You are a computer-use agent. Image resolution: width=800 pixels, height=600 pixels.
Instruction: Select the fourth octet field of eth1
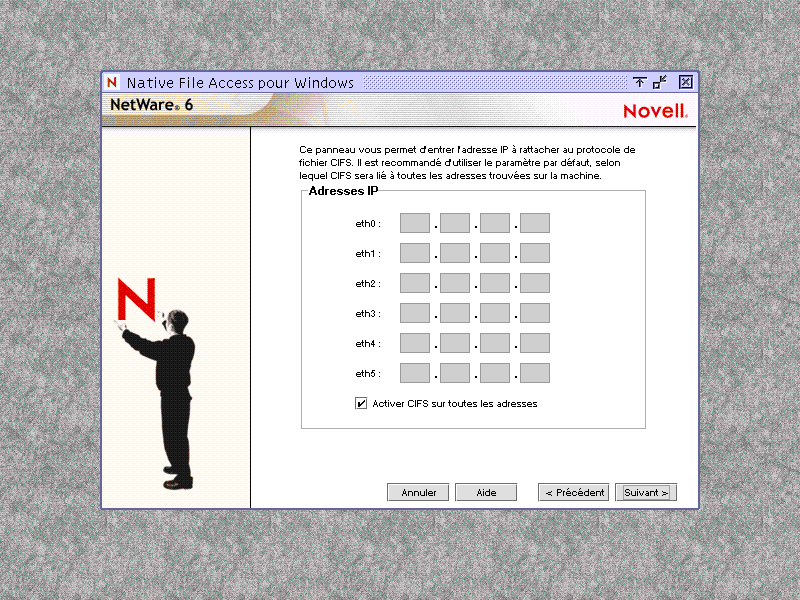pyautogui.click(x=535, y=254)
